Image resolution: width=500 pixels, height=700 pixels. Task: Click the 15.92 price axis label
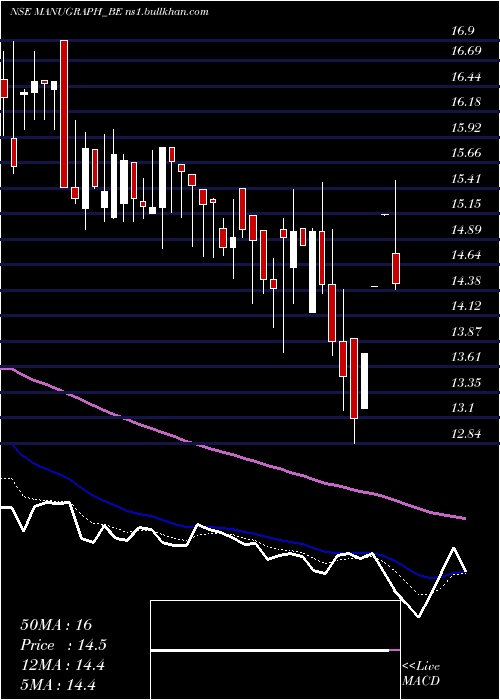click(466, 128)
